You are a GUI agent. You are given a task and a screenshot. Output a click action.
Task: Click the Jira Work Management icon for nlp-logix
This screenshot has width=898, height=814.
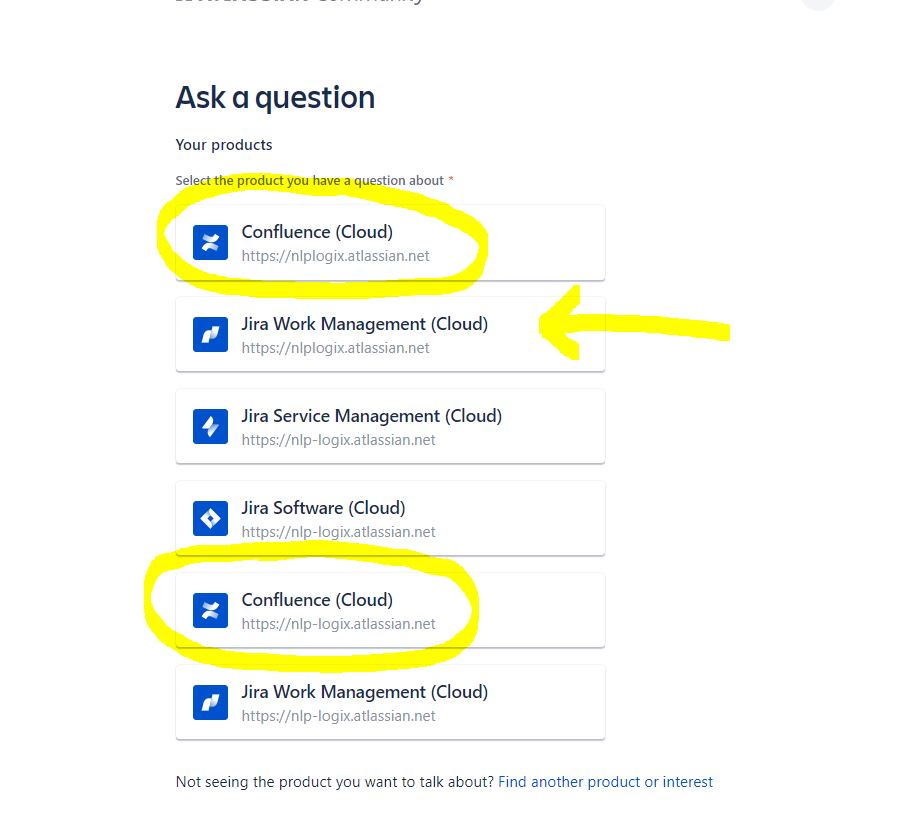210,702
